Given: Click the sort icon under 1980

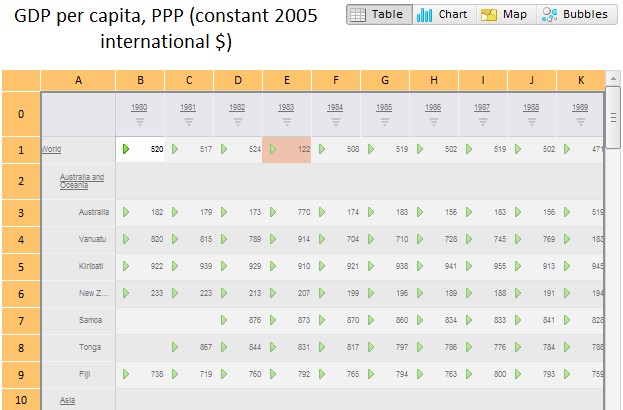Looking at the screenshot, I should (x=140, y=121).
